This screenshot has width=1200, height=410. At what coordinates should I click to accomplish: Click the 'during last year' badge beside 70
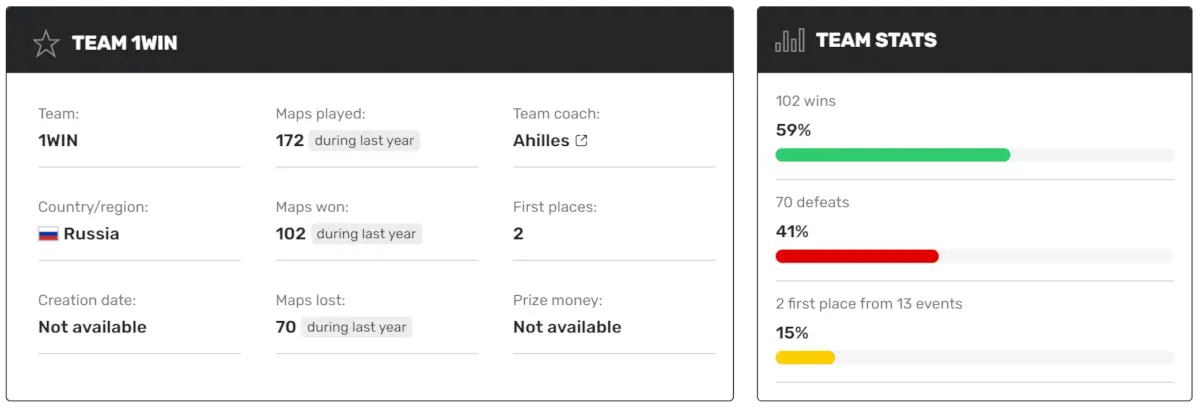tap(357, 327)
